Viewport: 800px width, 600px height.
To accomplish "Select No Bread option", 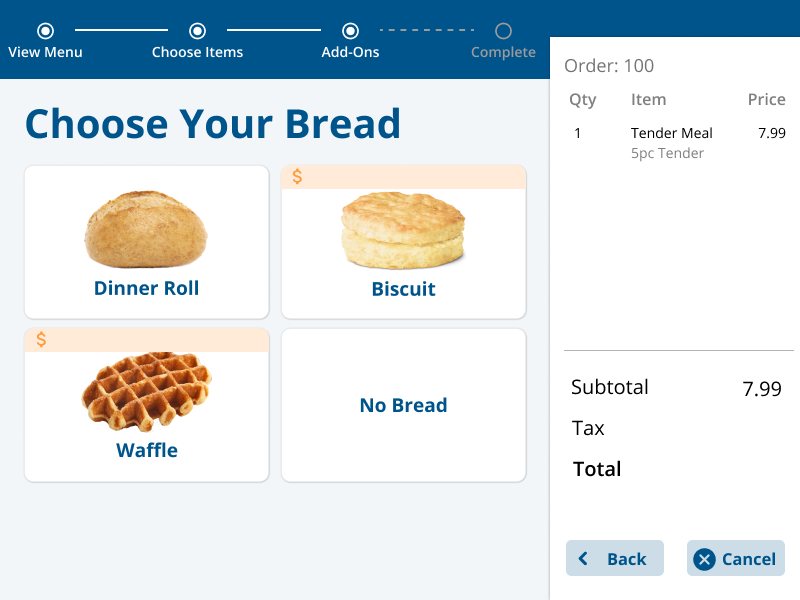I will click(404, 405).
